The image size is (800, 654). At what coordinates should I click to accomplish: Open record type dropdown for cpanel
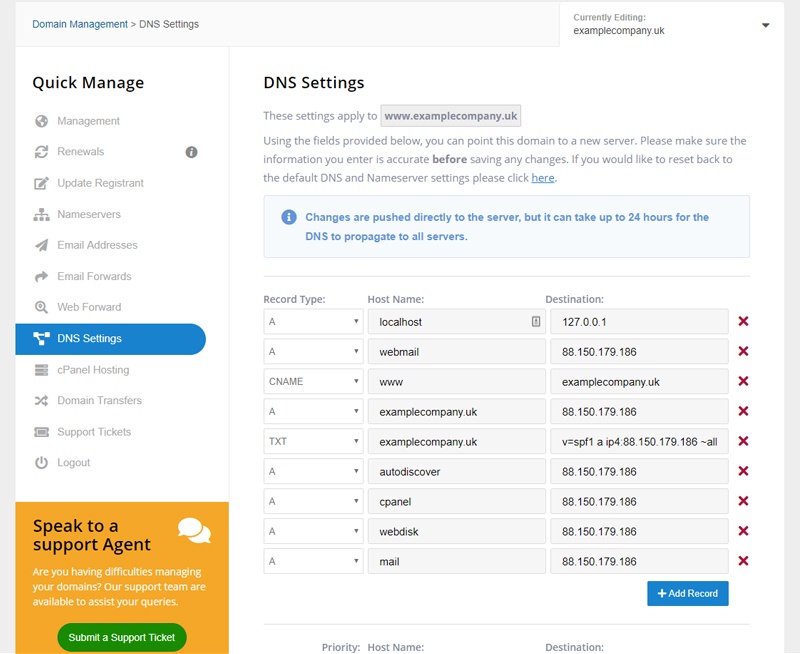(x=313, y=501)
